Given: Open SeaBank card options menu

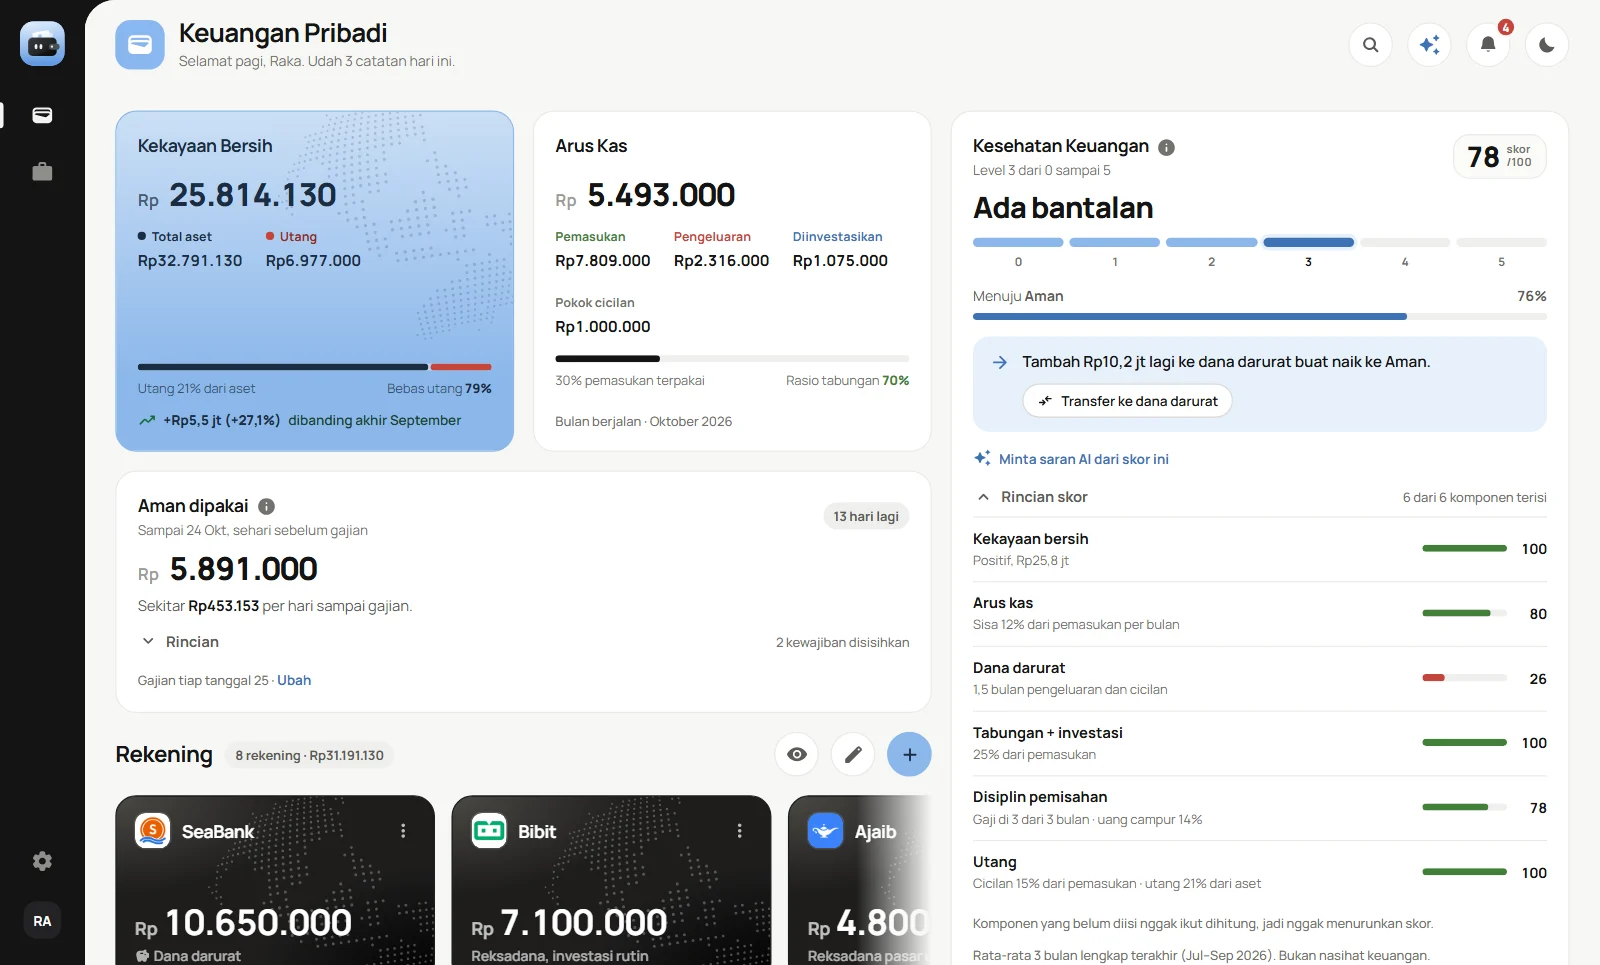Looking at the screenshot, I should [403, 831].
